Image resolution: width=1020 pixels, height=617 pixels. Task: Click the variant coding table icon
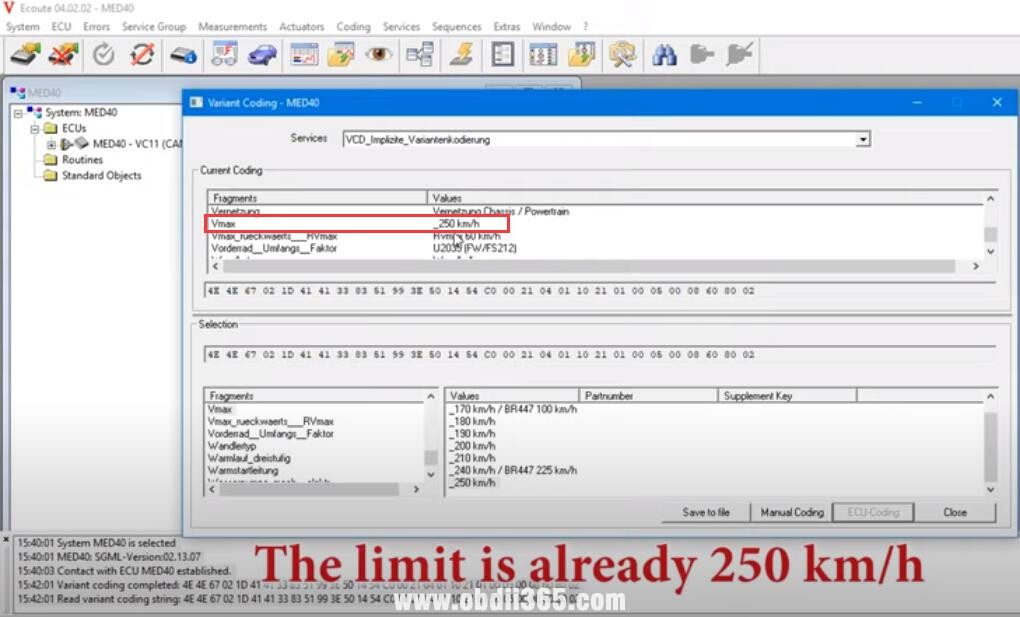pos(543,55)
